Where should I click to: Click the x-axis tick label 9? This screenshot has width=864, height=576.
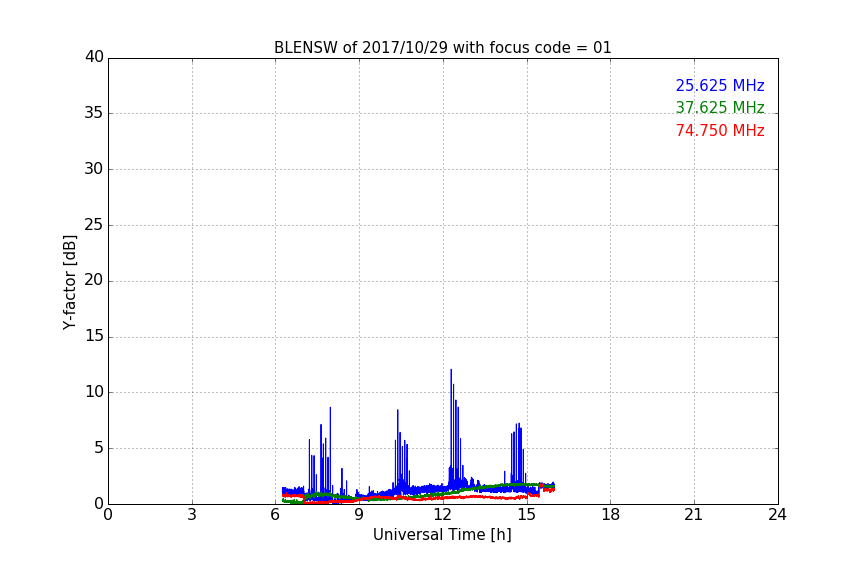[359, 515]
